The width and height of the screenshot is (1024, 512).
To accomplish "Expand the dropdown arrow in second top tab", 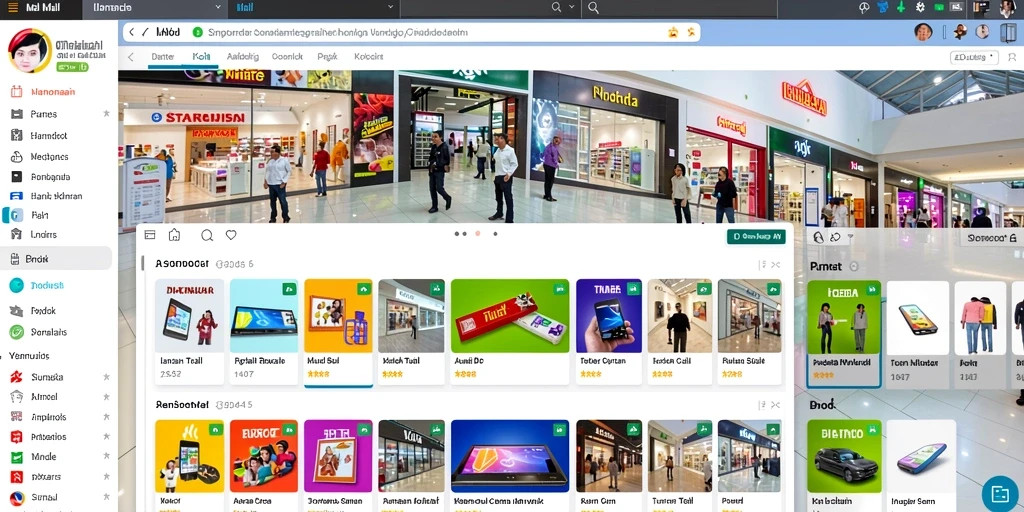I will coord(217,8).
